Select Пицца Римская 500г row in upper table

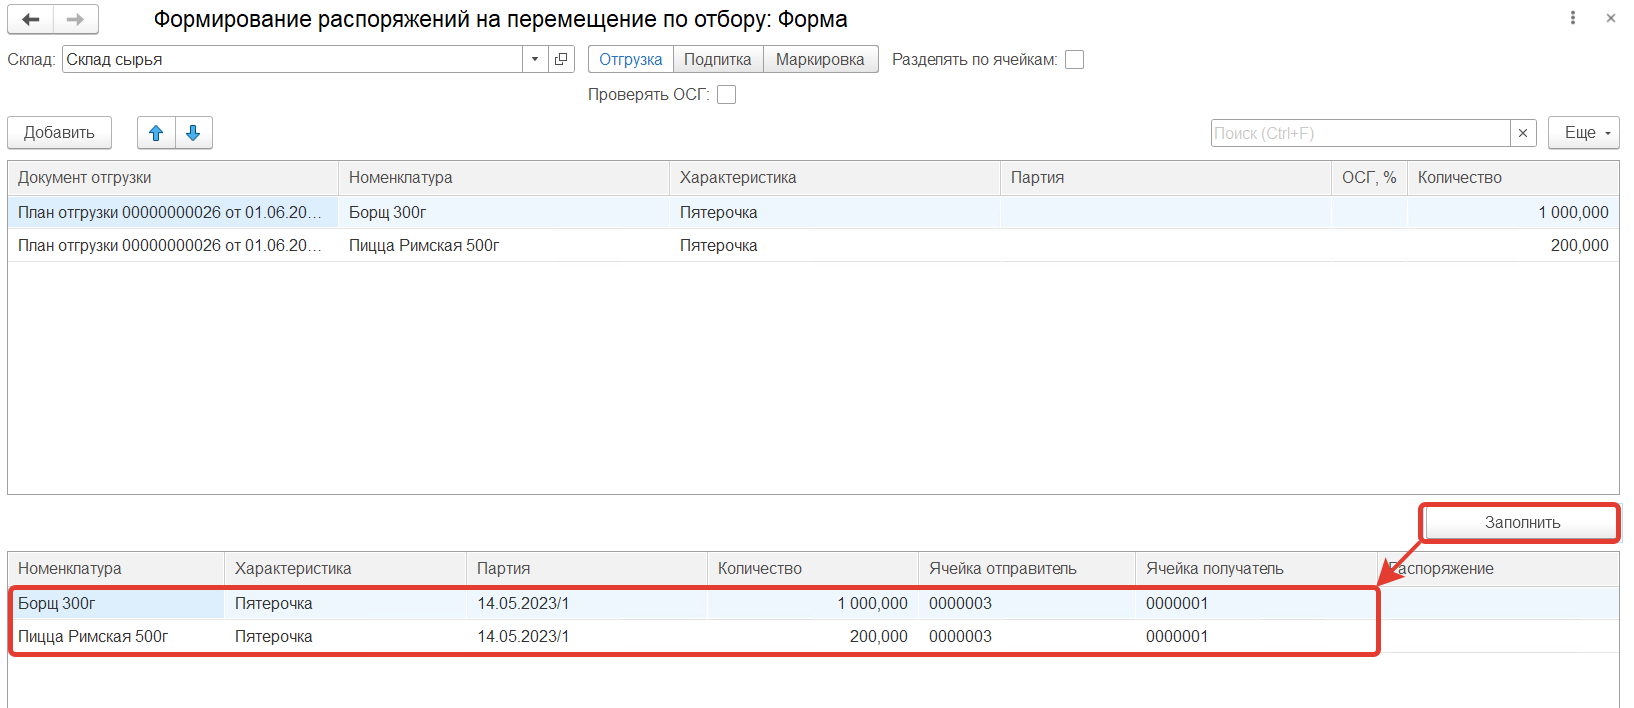coord(424,246)
